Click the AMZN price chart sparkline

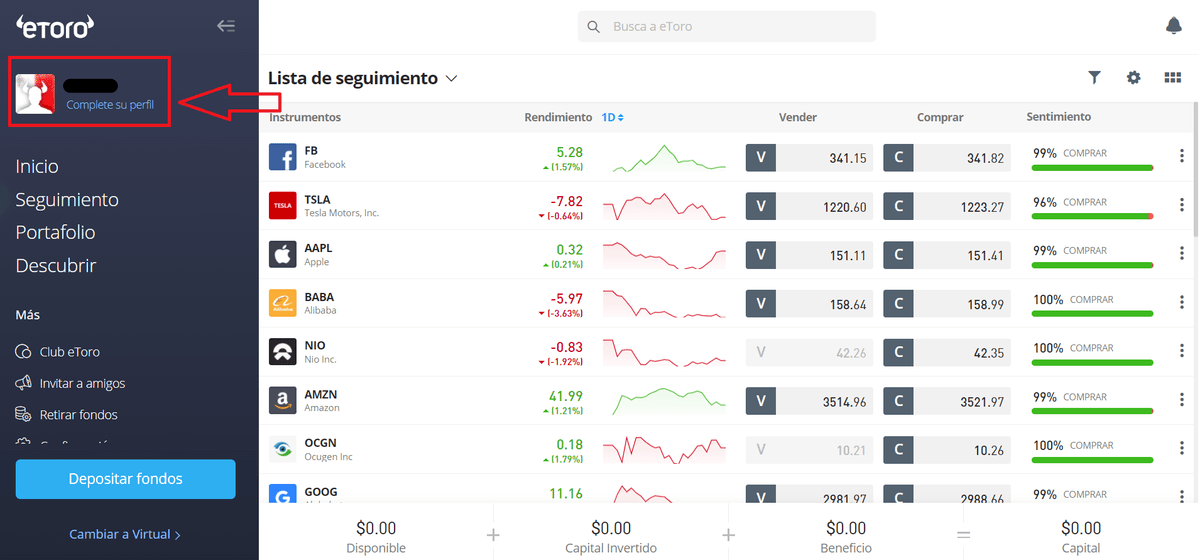(x=670, y=401)
